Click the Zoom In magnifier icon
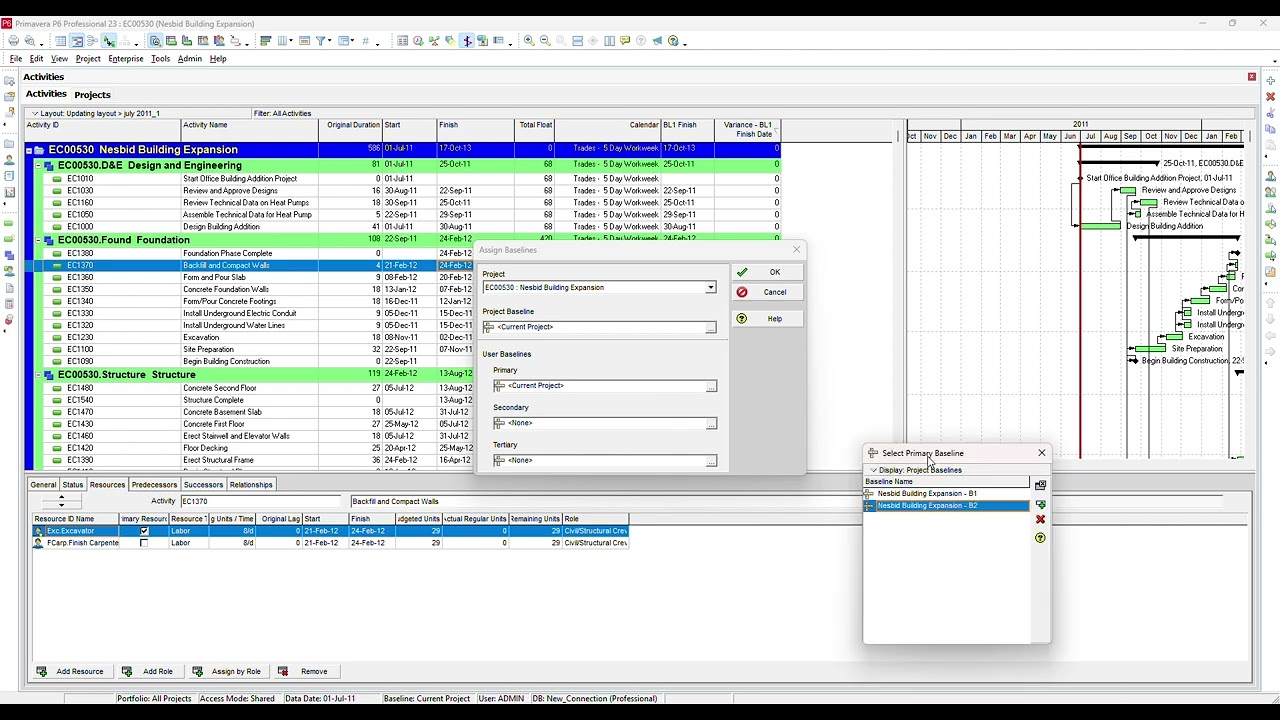1280x720 pixels. (x=529, y=41)
